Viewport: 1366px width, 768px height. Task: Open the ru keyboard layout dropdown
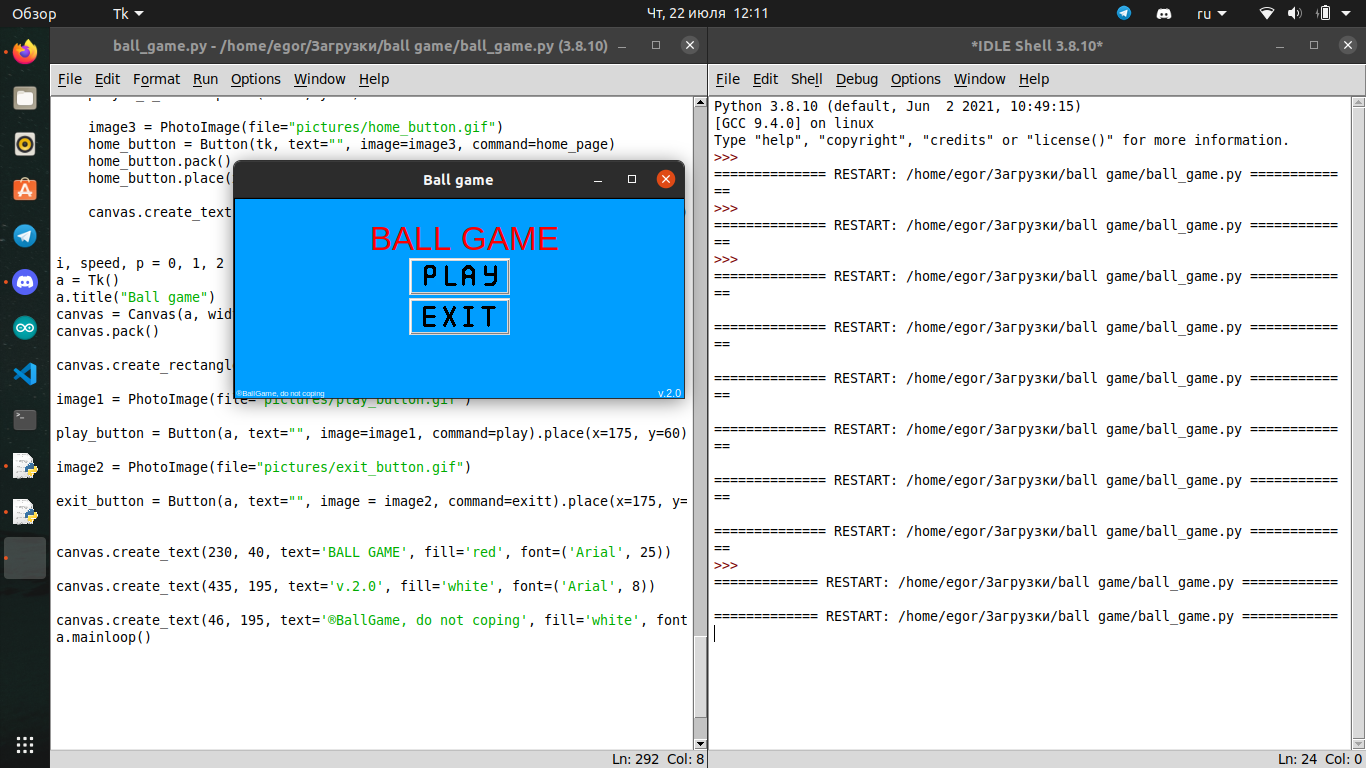pos(1212,13)
